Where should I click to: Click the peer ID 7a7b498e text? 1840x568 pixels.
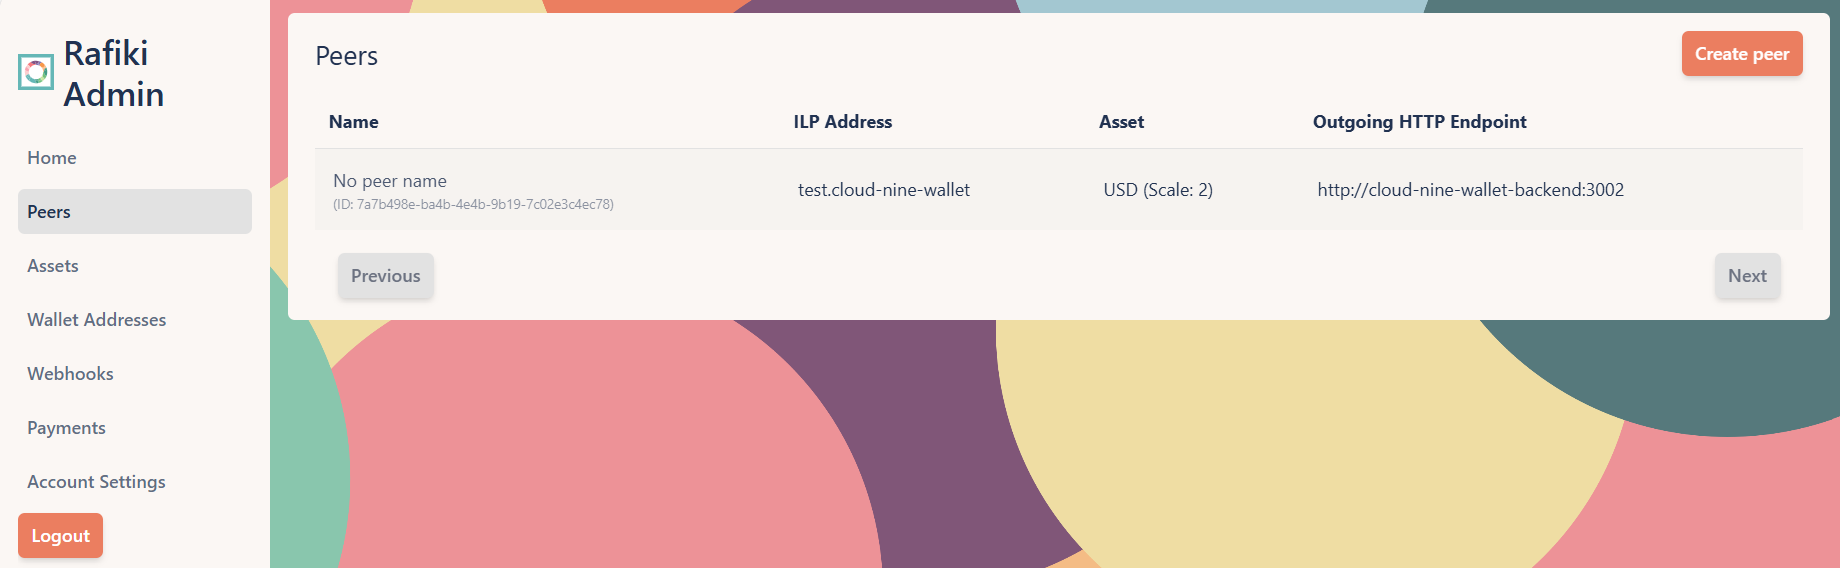click(473, 205)
